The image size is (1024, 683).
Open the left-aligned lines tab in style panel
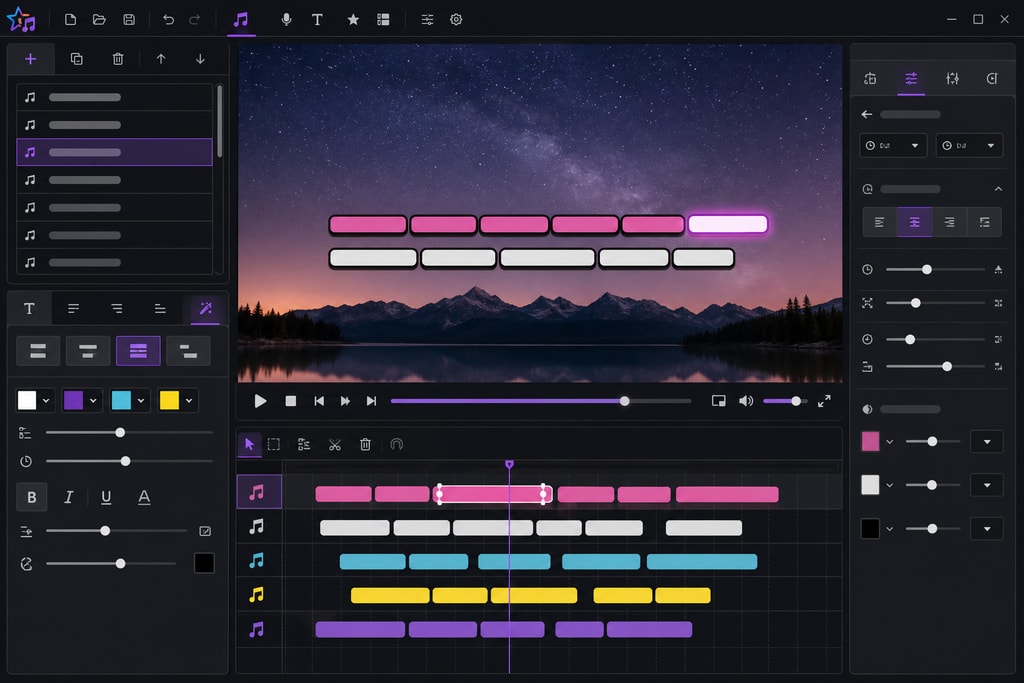point(73,309)
